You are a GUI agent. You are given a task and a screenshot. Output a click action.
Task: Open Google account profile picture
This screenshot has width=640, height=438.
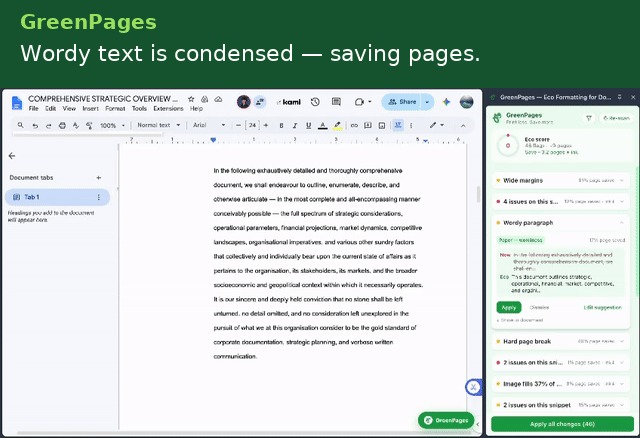466,102
